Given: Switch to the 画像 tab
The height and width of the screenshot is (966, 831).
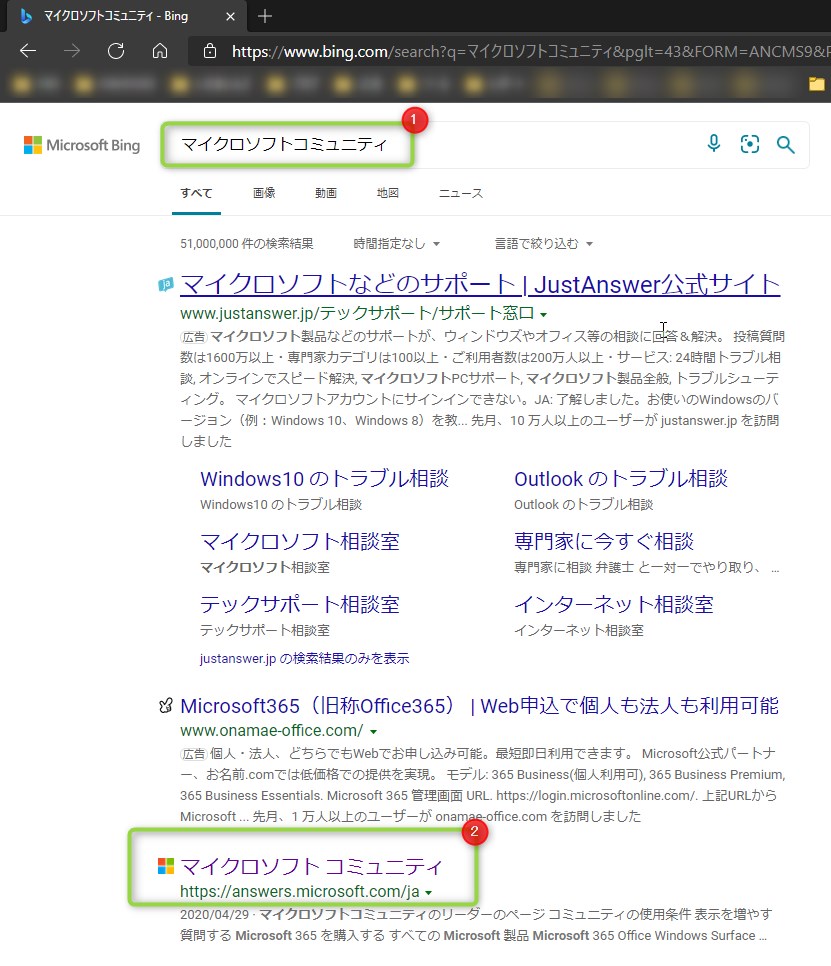Looking at the screenshot, I should pos(264,193).
